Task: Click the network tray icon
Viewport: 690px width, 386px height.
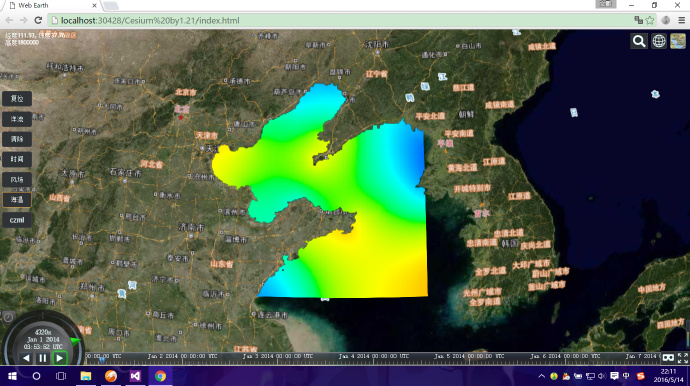Action: pyautogui.click(x=590, y=376)
